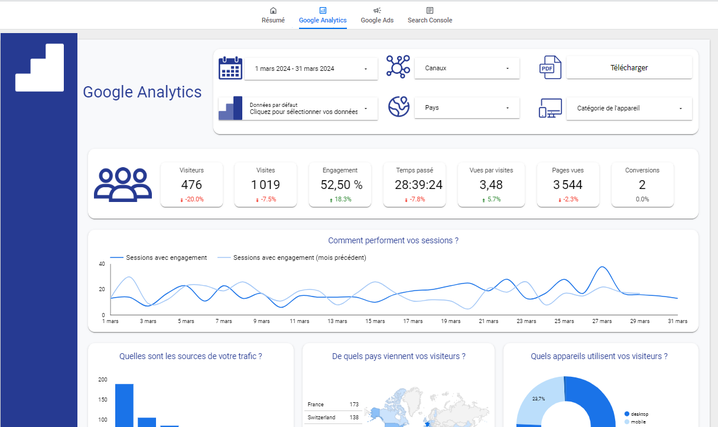Screen dimensions: 718x427
Task: Click the visitors group icon
Action: (x=123, y=184)
